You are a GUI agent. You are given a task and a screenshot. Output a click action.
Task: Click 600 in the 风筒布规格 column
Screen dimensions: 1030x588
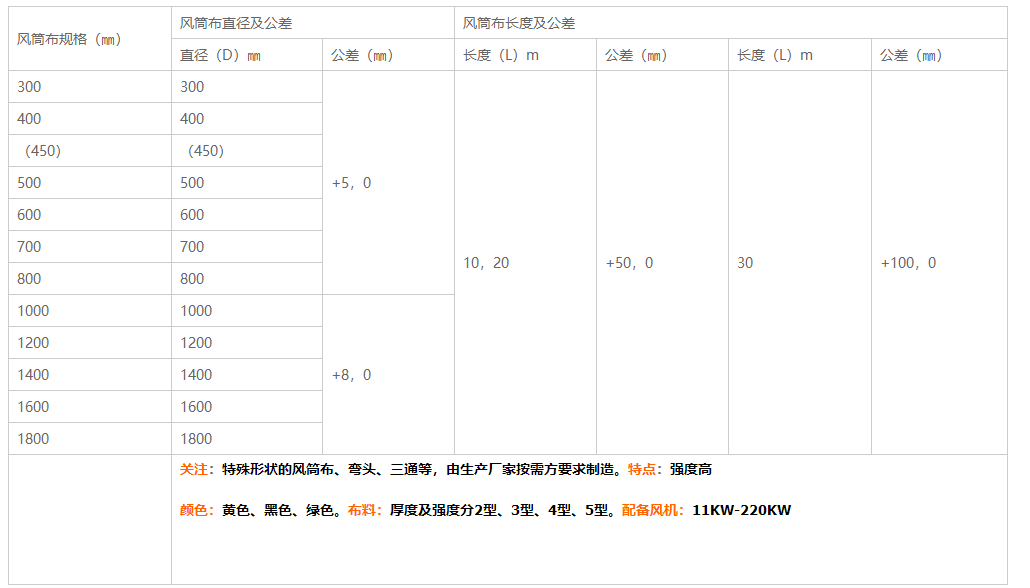[29, 215]
